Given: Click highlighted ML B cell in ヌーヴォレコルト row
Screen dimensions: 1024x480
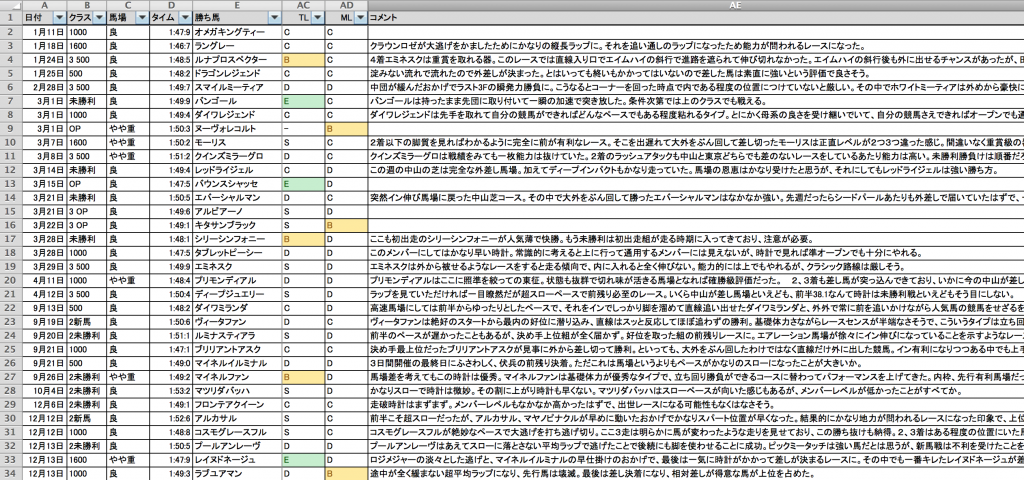Looking at the screenshot, I should [x=347, y=129].
